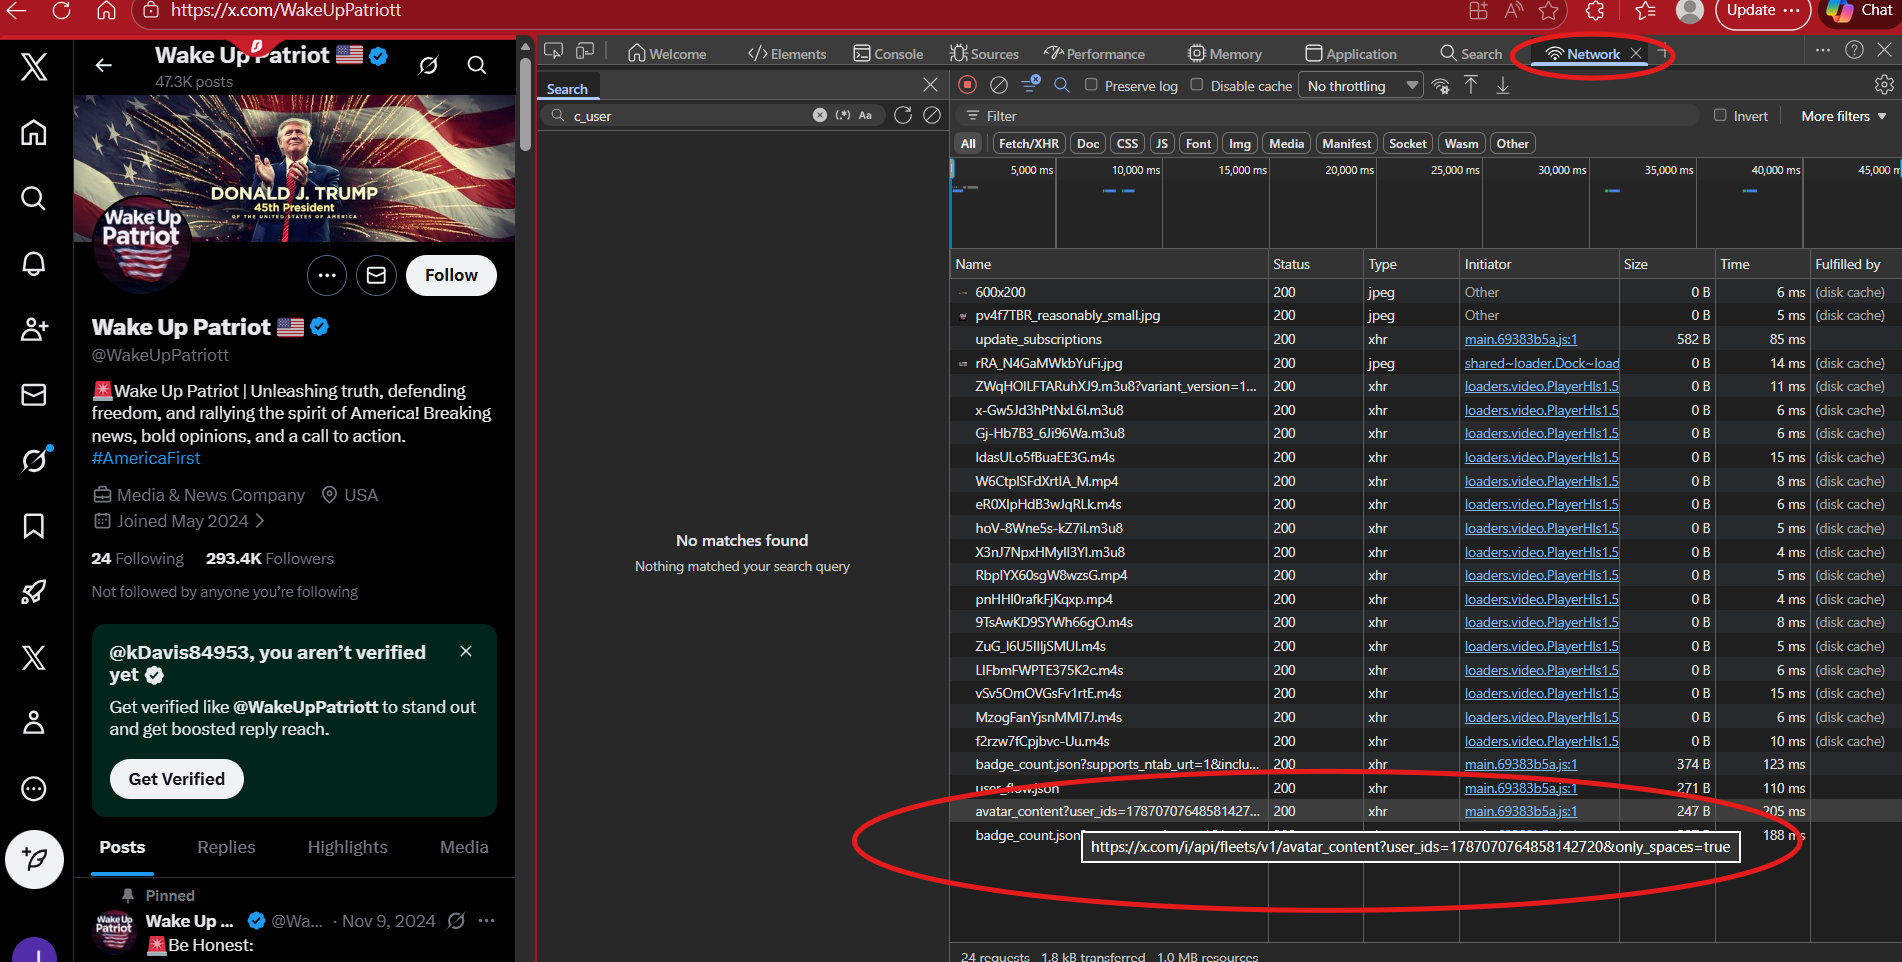1902x962 pixels.
Task: Open Grok icon in sidebar
Action: click(x=34, y=460)
